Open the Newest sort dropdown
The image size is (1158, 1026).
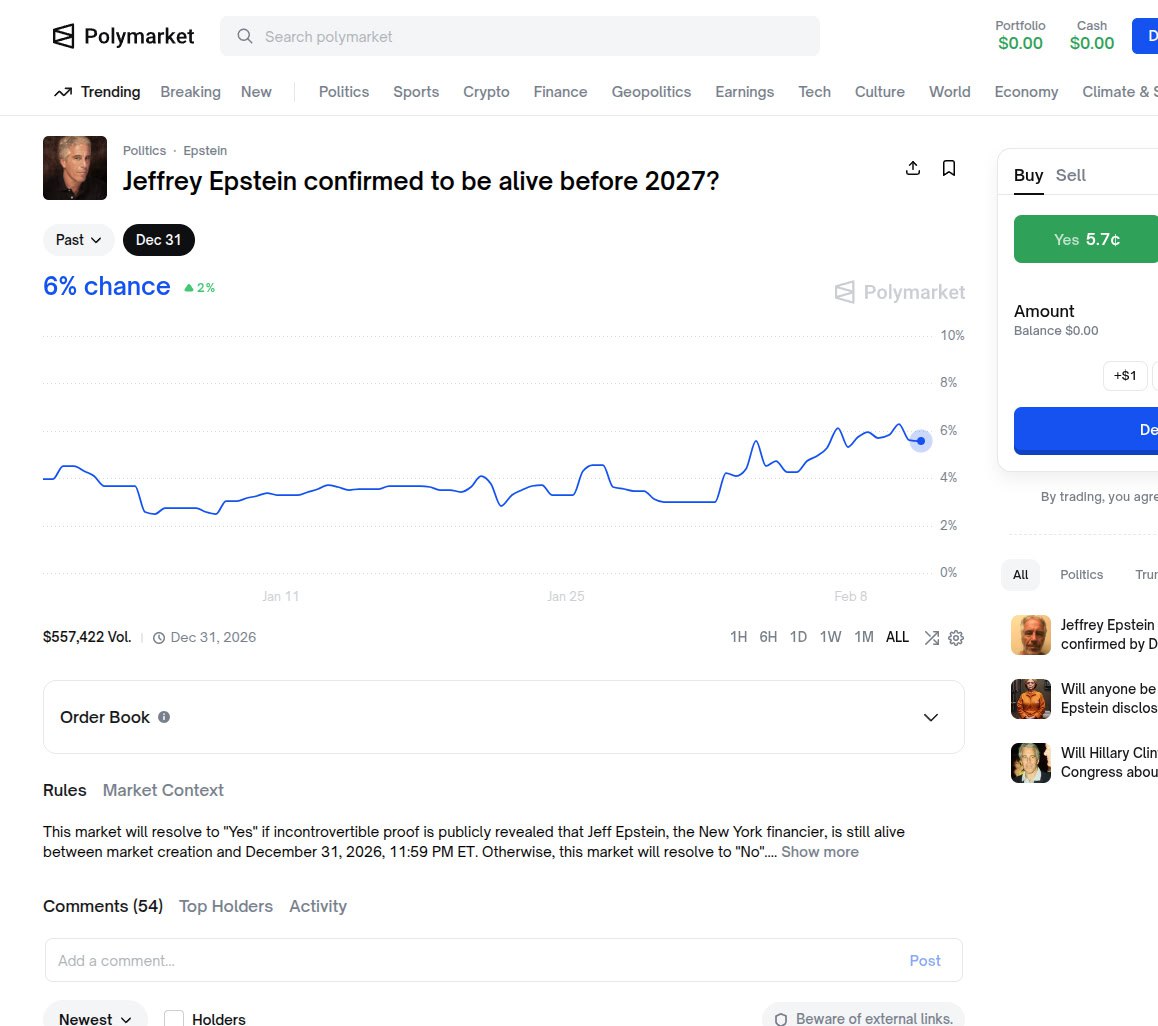[x=95, y=1019]
